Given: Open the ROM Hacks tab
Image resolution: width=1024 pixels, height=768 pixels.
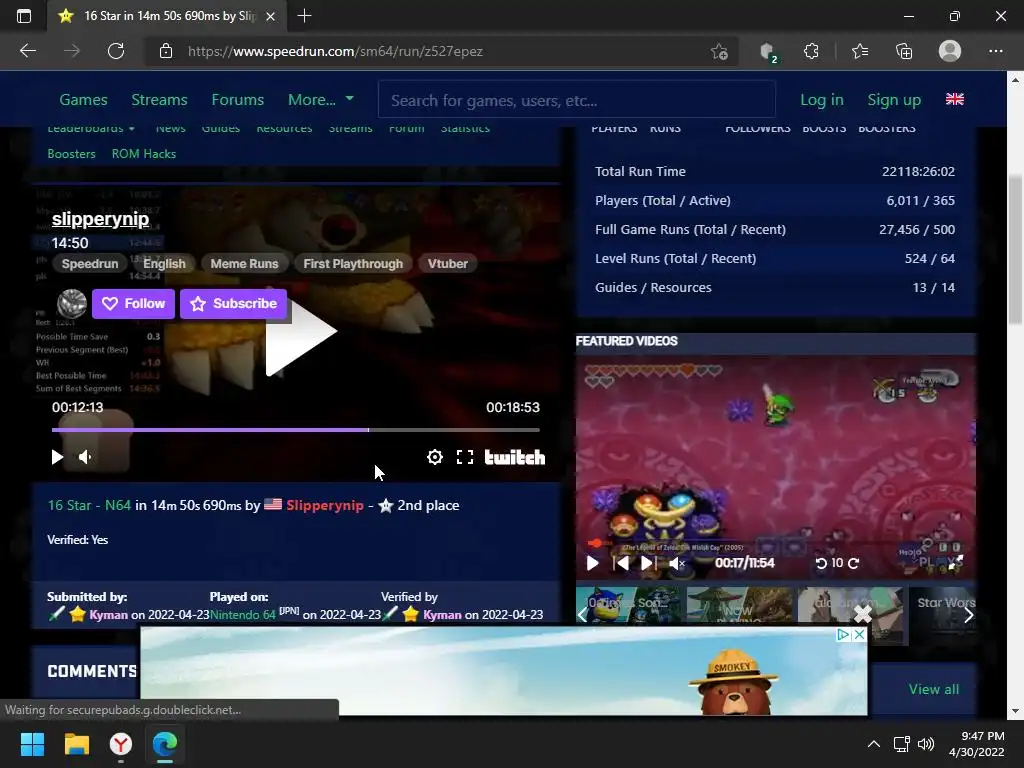Looking at the screenshot, I should [144, 154].
